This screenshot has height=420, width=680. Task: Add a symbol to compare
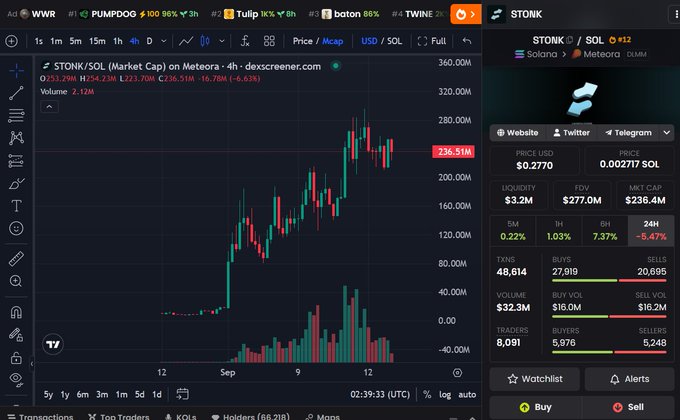coord(12,41)
